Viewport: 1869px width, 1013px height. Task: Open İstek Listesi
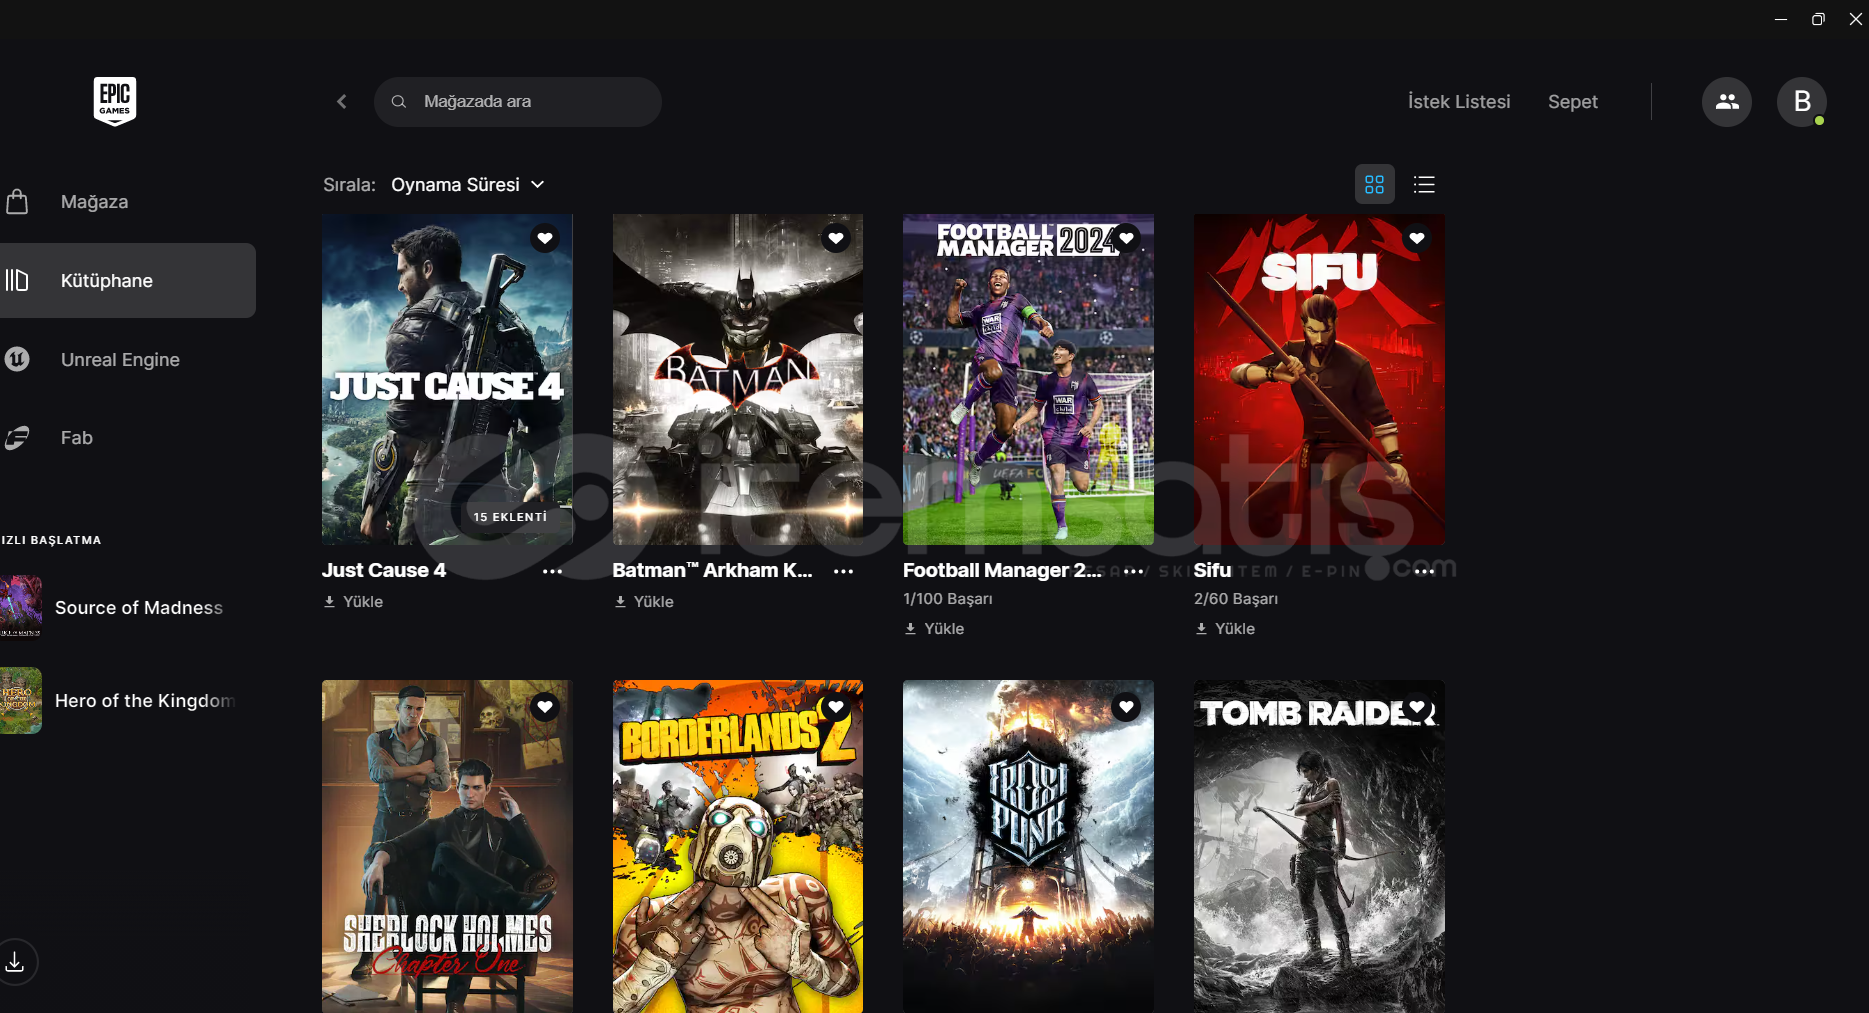1459,102
